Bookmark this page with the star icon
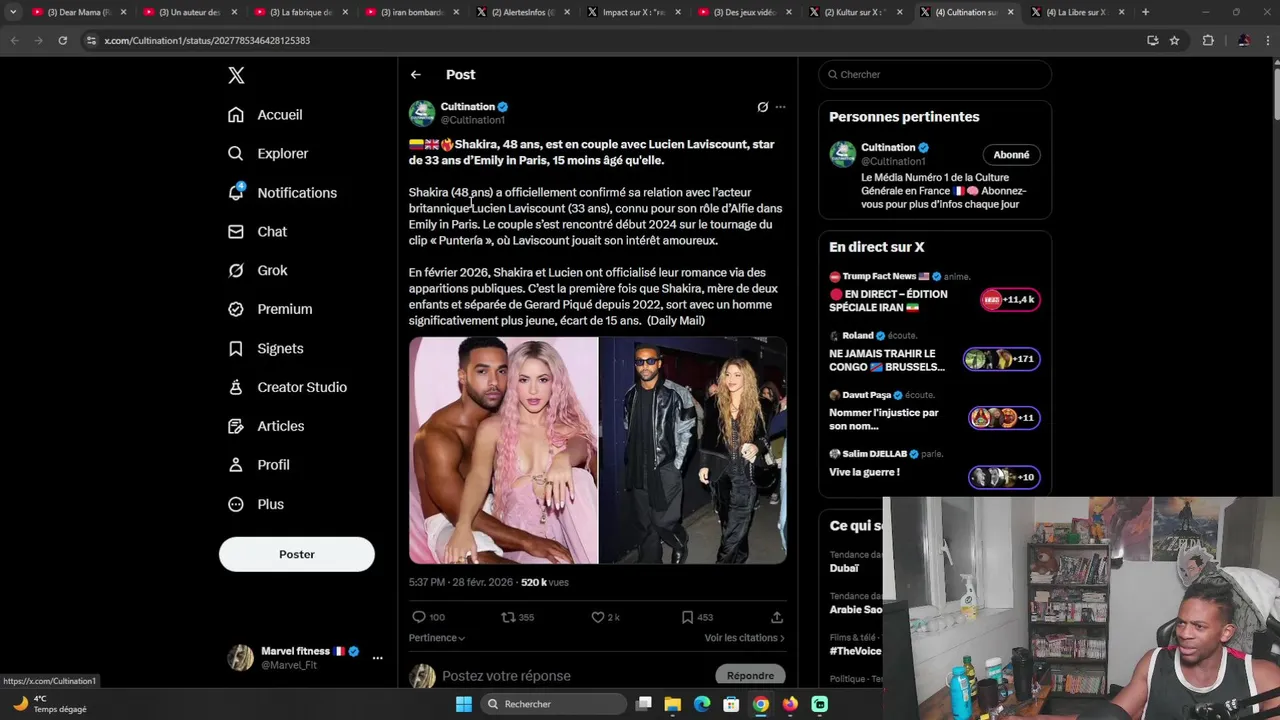The width and height of the screenshot is (1280, 720). pos(1175,40)
